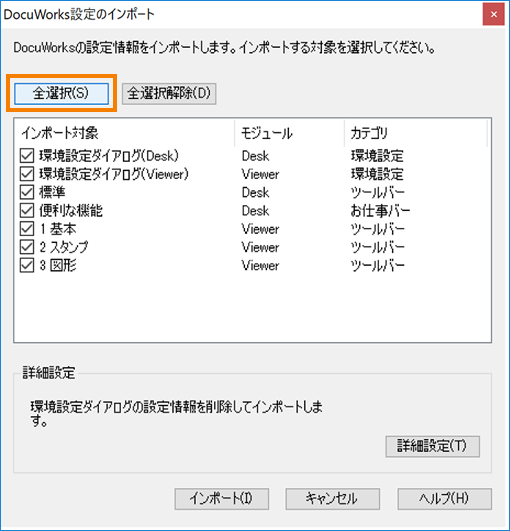Toggle the 便利な機能 checkbox
The width and height of the screenshot is (510, 531).
tap(27, 211)
